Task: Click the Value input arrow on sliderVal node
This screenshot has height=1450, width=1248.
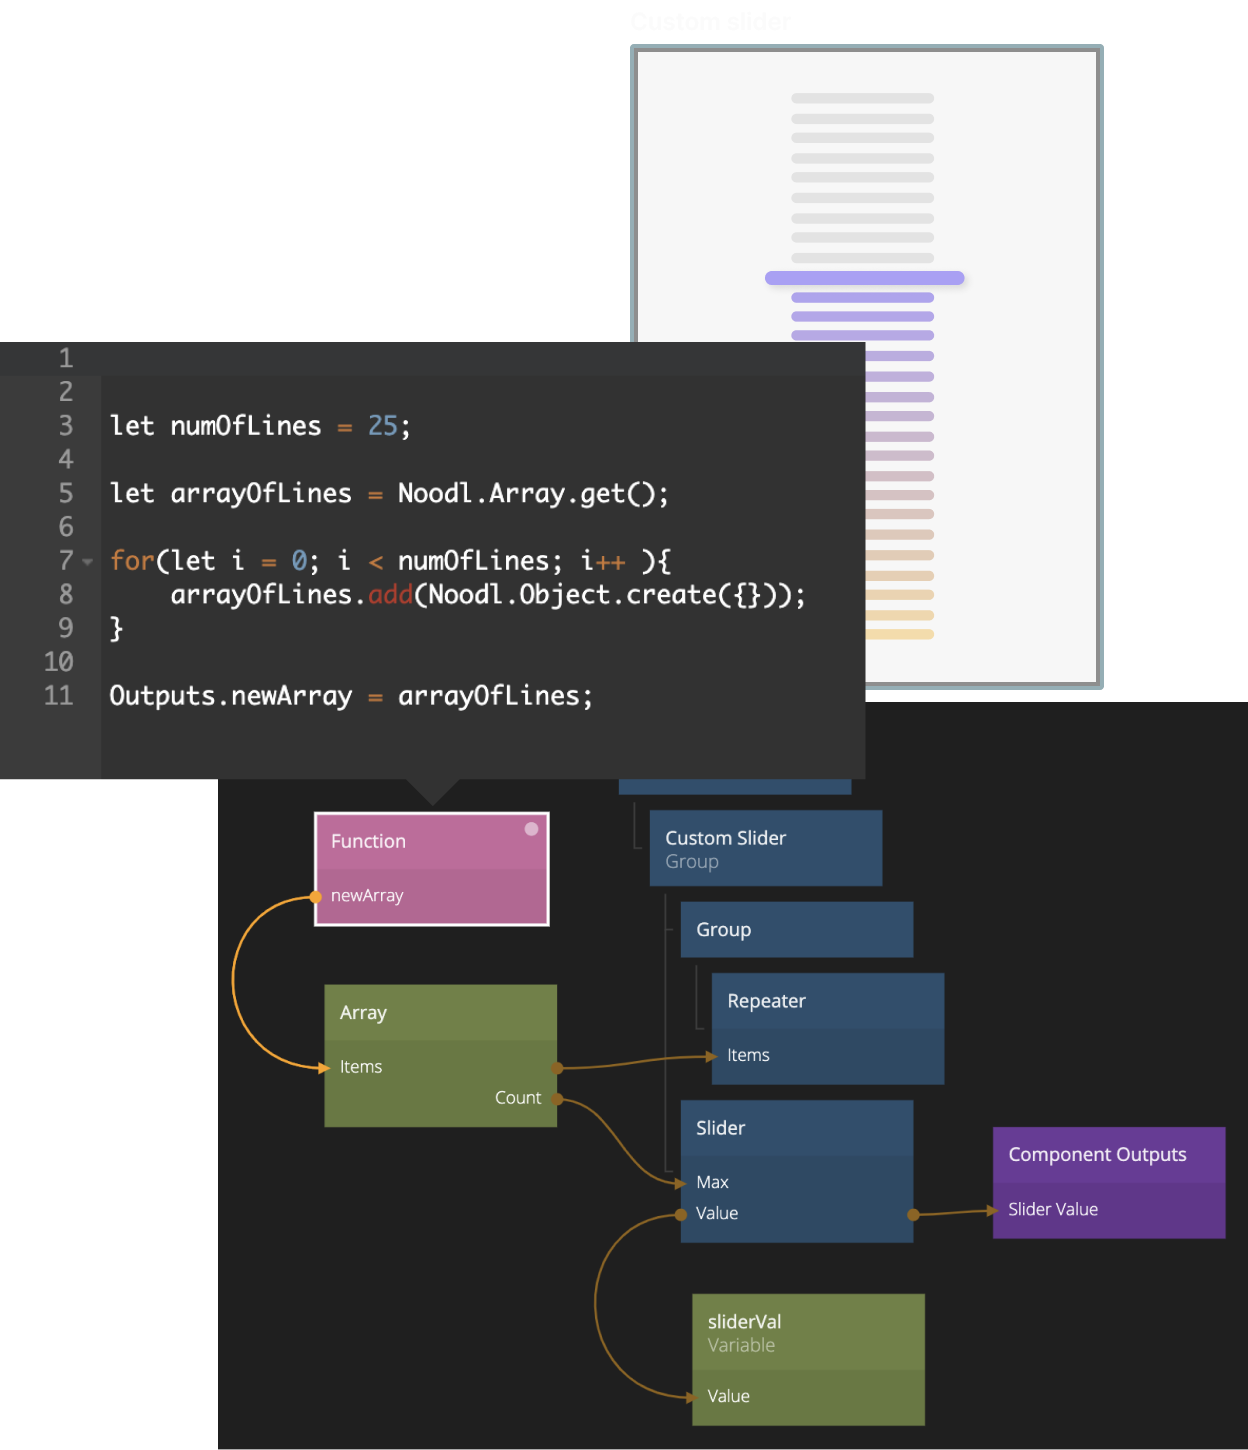Action: (691, 1397)
